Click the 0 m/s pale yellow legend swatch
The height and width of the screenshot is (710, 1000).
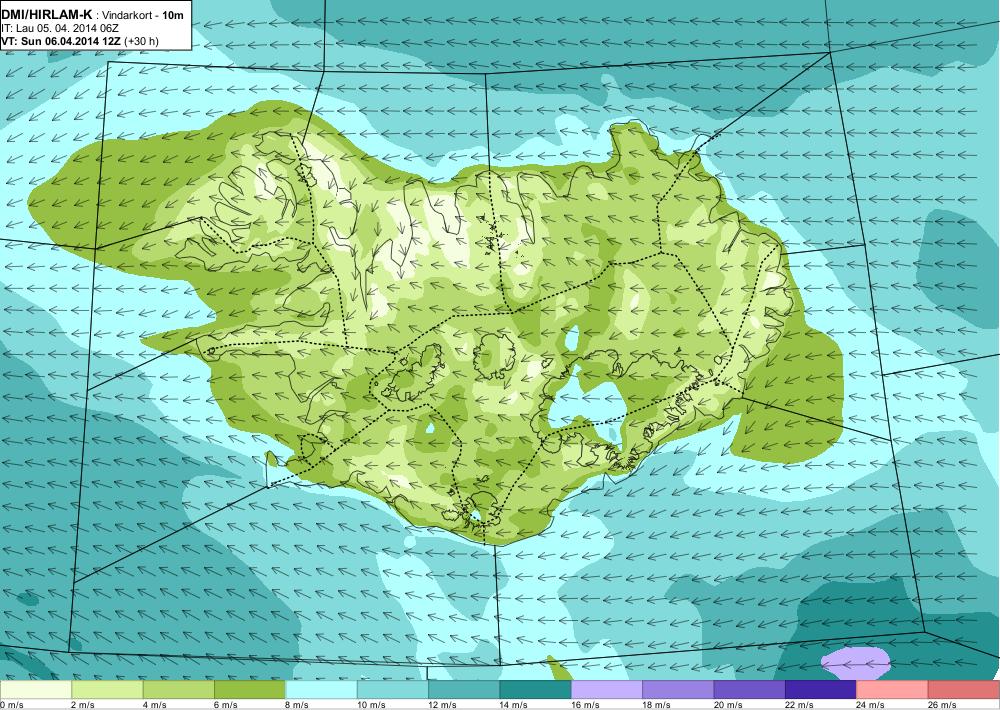click(36, 690)
